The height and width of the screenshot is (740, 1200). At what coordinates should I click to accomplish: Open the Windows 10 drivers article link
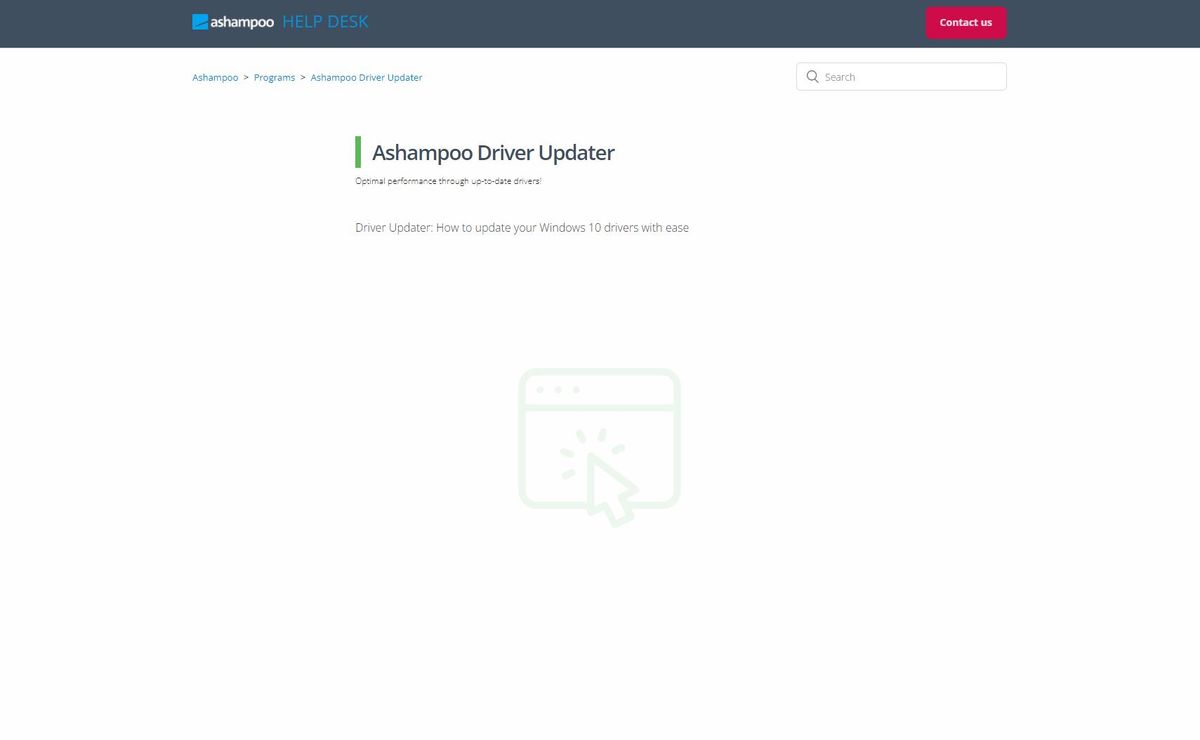pos(521,227)
